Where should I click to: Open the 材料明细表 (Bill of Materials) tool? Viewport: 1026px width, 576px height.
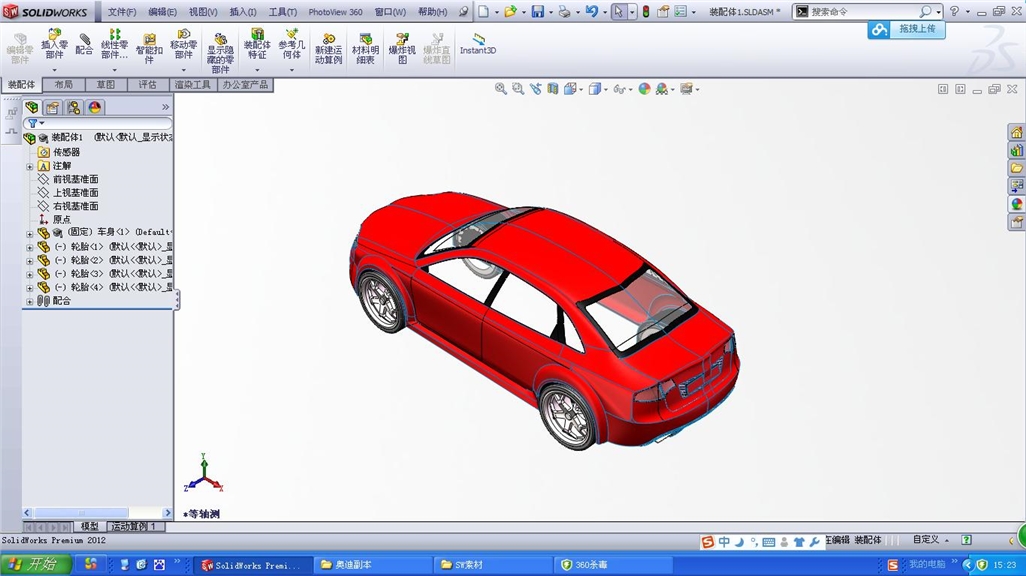365,49
